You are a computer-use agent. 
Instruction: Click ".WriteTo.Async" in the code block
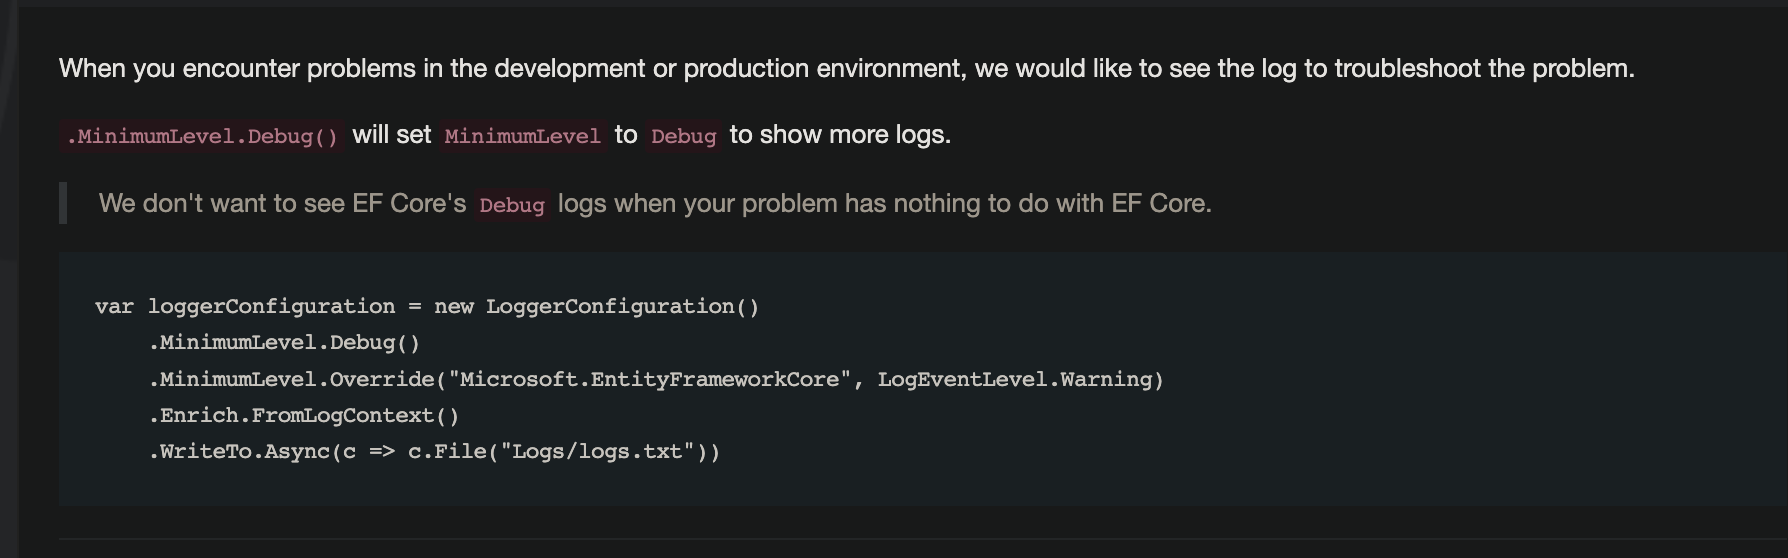(238, 452)
